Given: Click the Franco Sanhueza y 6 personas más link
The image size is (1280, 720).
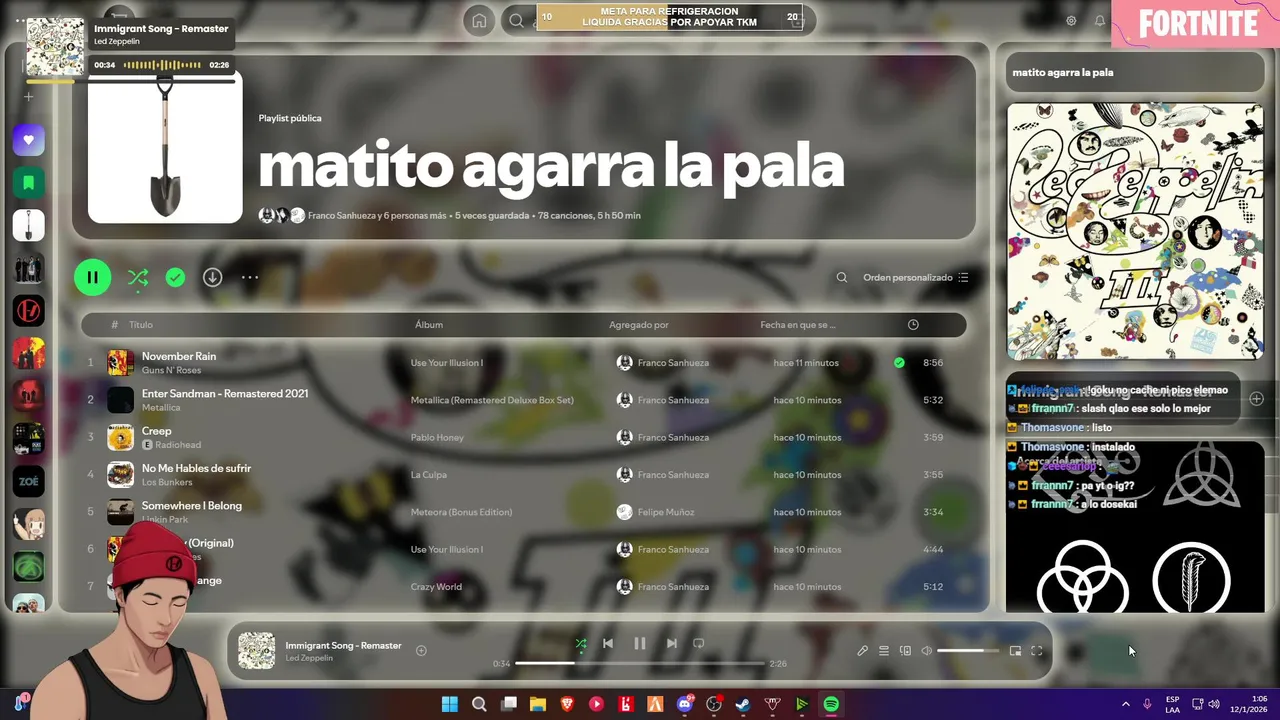Looking at the screenshot, I should pyautogui.click(x=376, y=215).
